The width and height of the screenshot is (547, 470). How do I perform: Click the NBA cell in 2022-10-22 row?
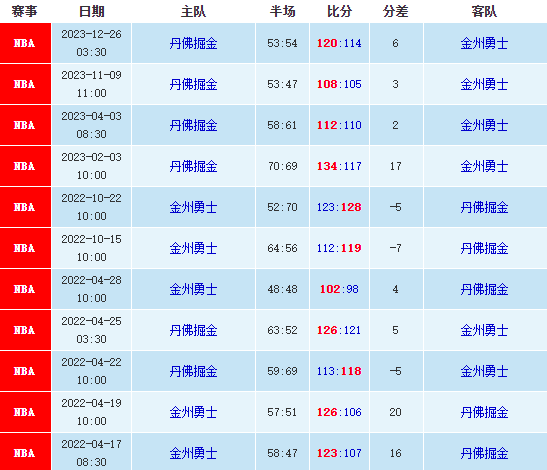click(25, 207)
